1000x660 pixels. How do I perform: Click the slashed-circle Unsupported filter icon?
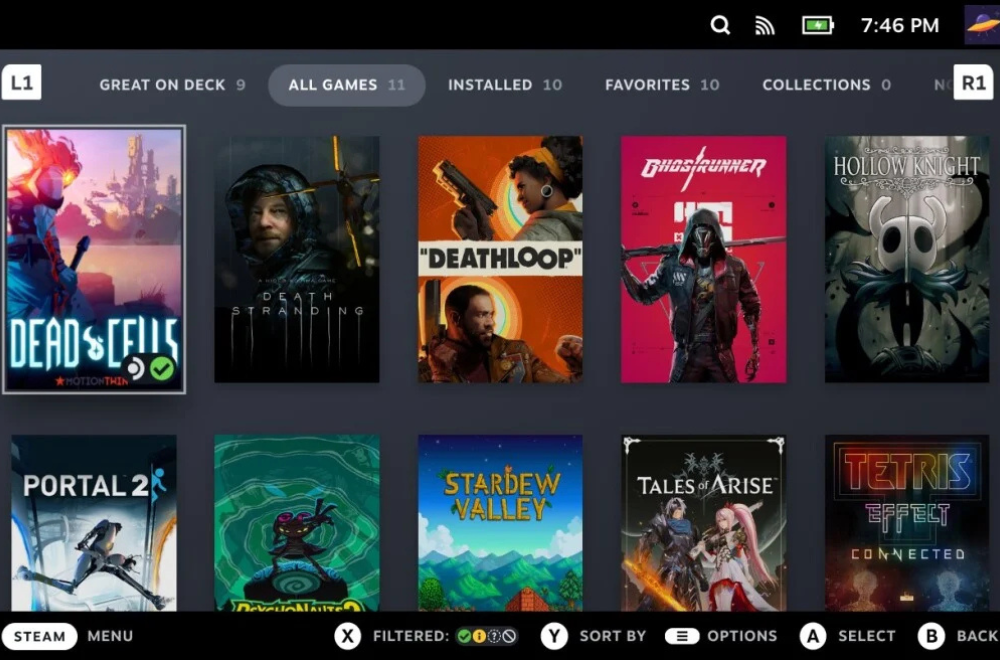tap(509, 636)
